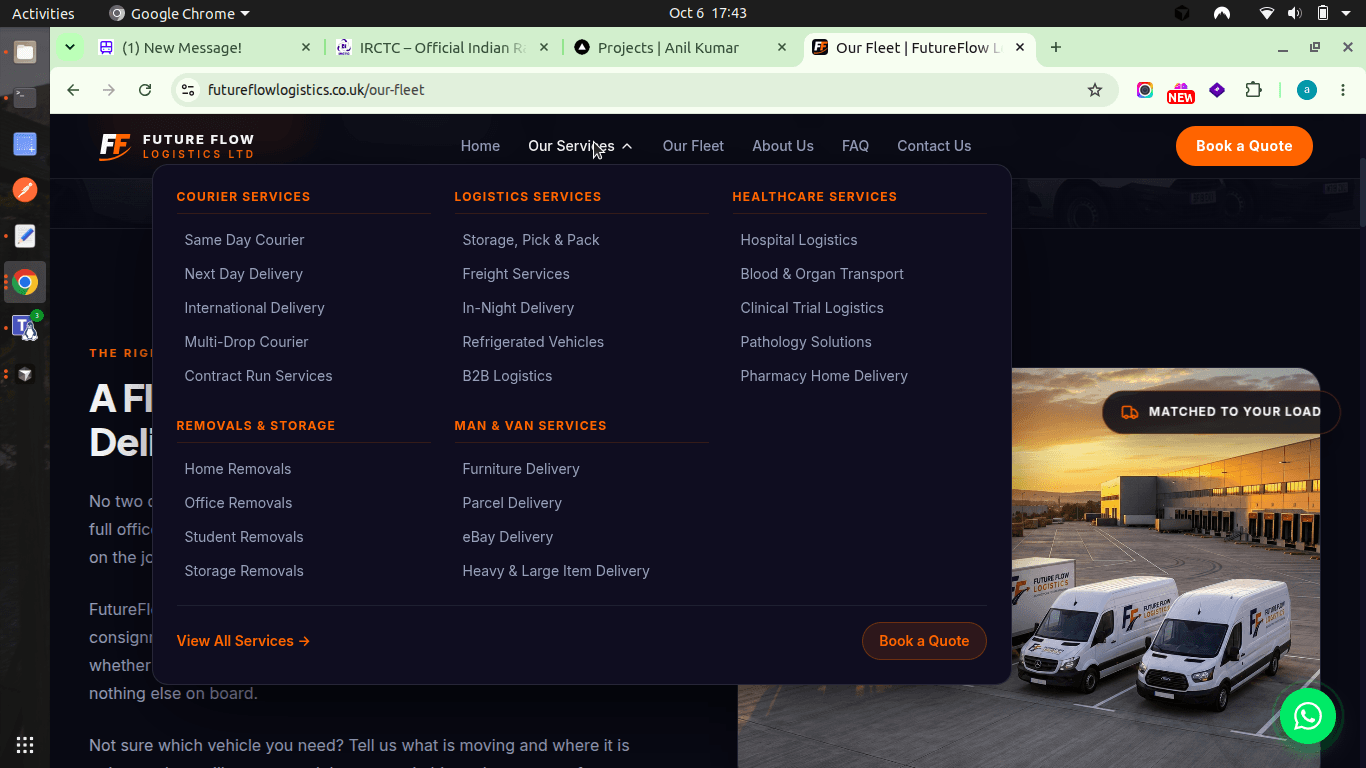Open the system volume indicator

[1294, 13]
